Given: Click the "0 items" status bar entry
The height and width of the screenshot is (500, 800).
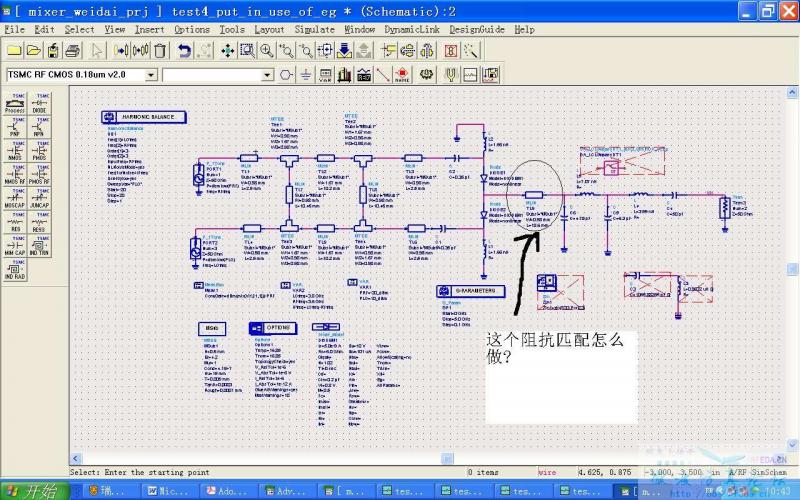Looking at the screenshot, I should click(x=483, y=472).
